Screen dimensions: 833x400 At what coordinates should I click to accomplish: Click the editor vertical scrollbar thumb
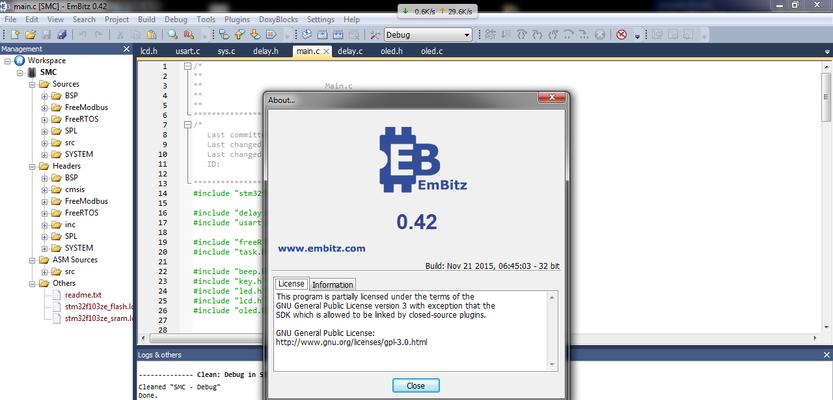[x=826, y=97]
